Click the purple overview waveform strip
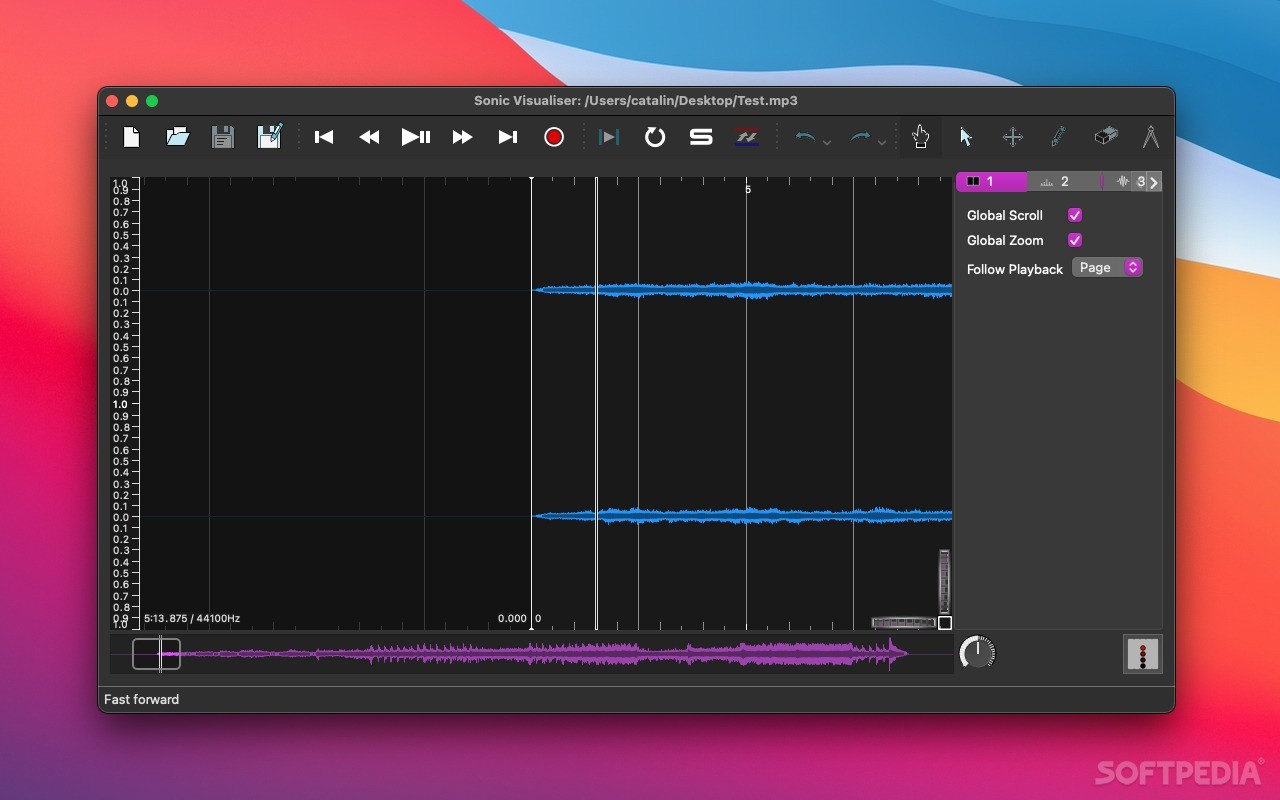The height and width of the screenshot is (800, 1280). 532,654
